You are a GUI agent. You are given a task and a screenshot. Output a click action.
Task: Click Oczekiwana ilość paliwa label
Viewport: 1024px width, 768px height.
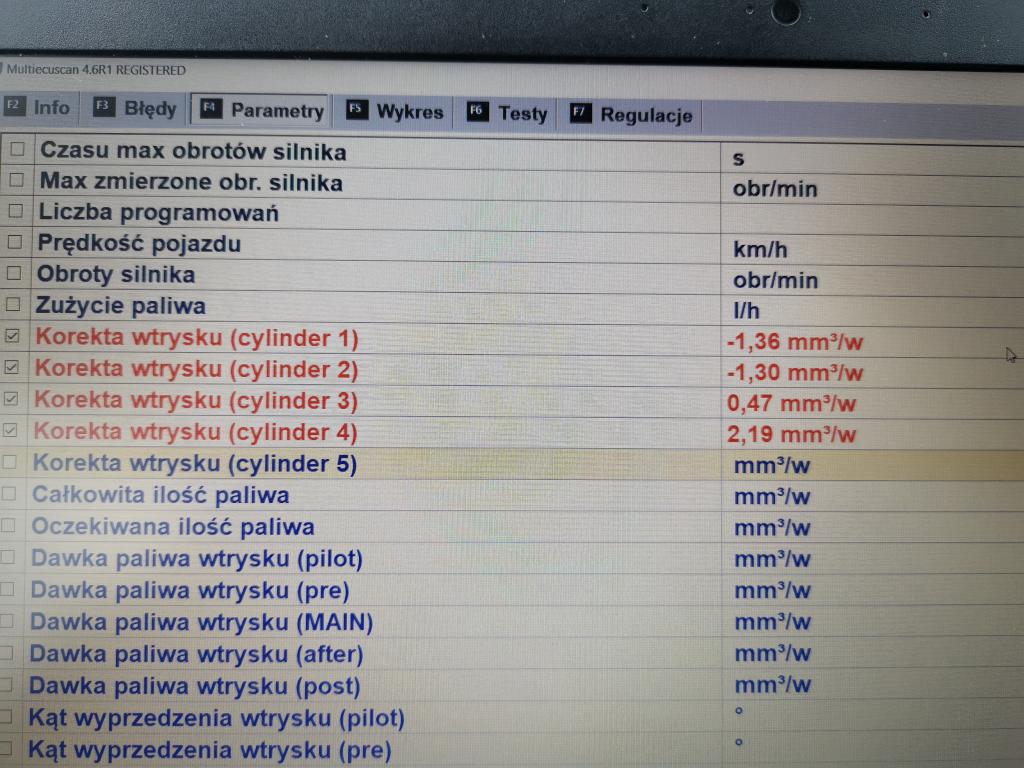point(172,526)
